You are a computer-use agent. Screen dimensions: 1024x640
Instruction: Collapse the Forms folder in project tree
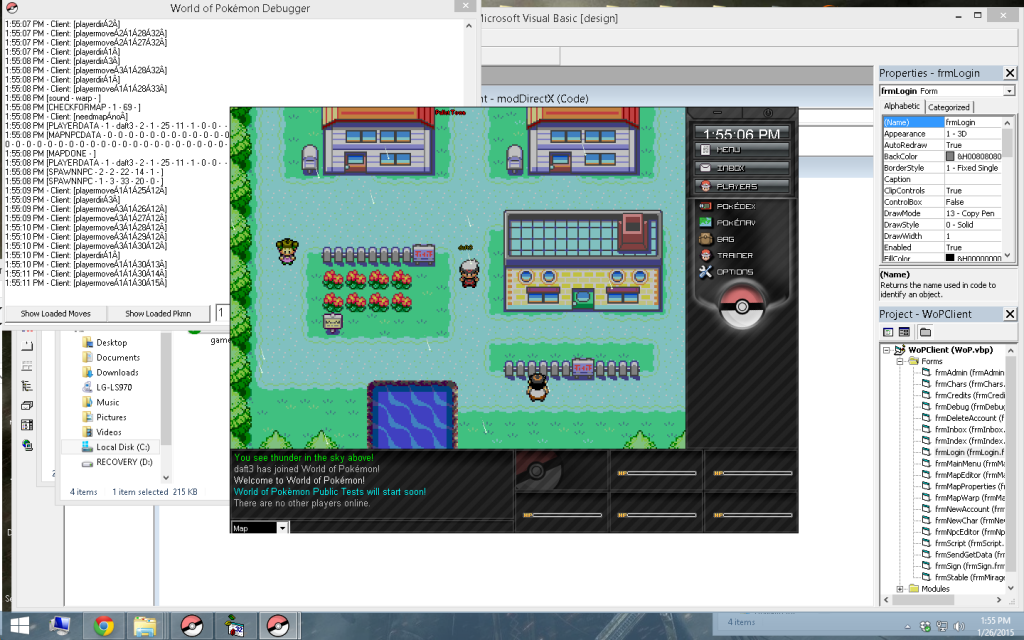[x=900, y=361]
